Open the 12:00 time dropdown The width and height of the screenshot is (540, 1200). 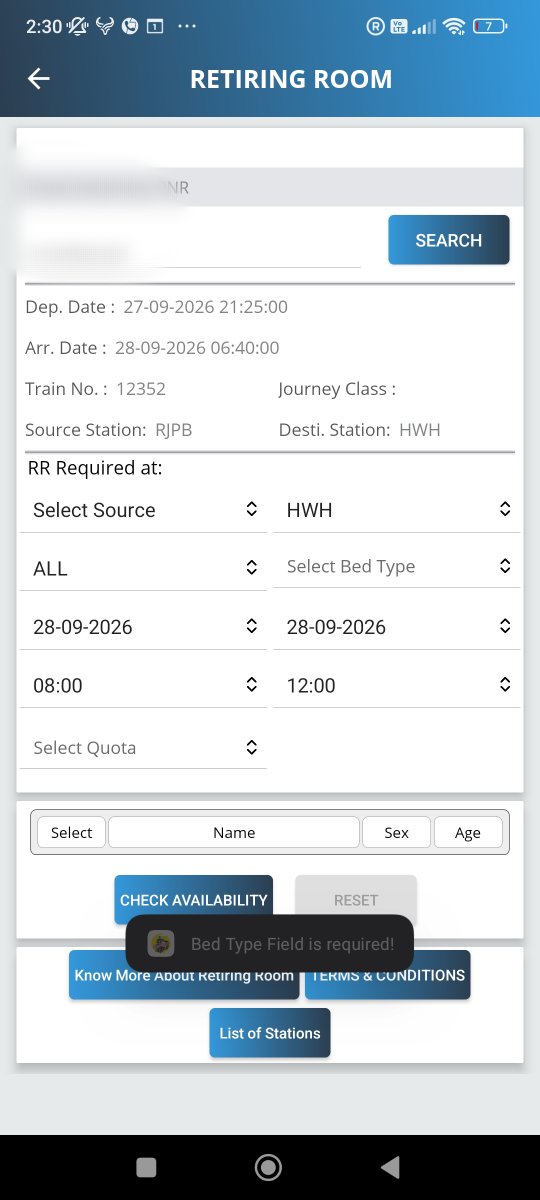pyautogui.click(x=396, y=685)
